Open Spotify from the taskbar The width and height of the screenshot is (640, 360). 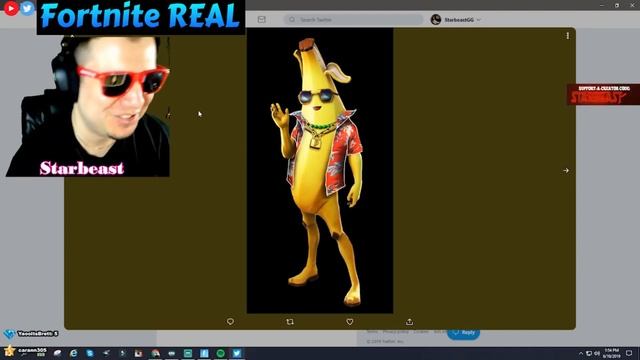[x=220, y=353]
